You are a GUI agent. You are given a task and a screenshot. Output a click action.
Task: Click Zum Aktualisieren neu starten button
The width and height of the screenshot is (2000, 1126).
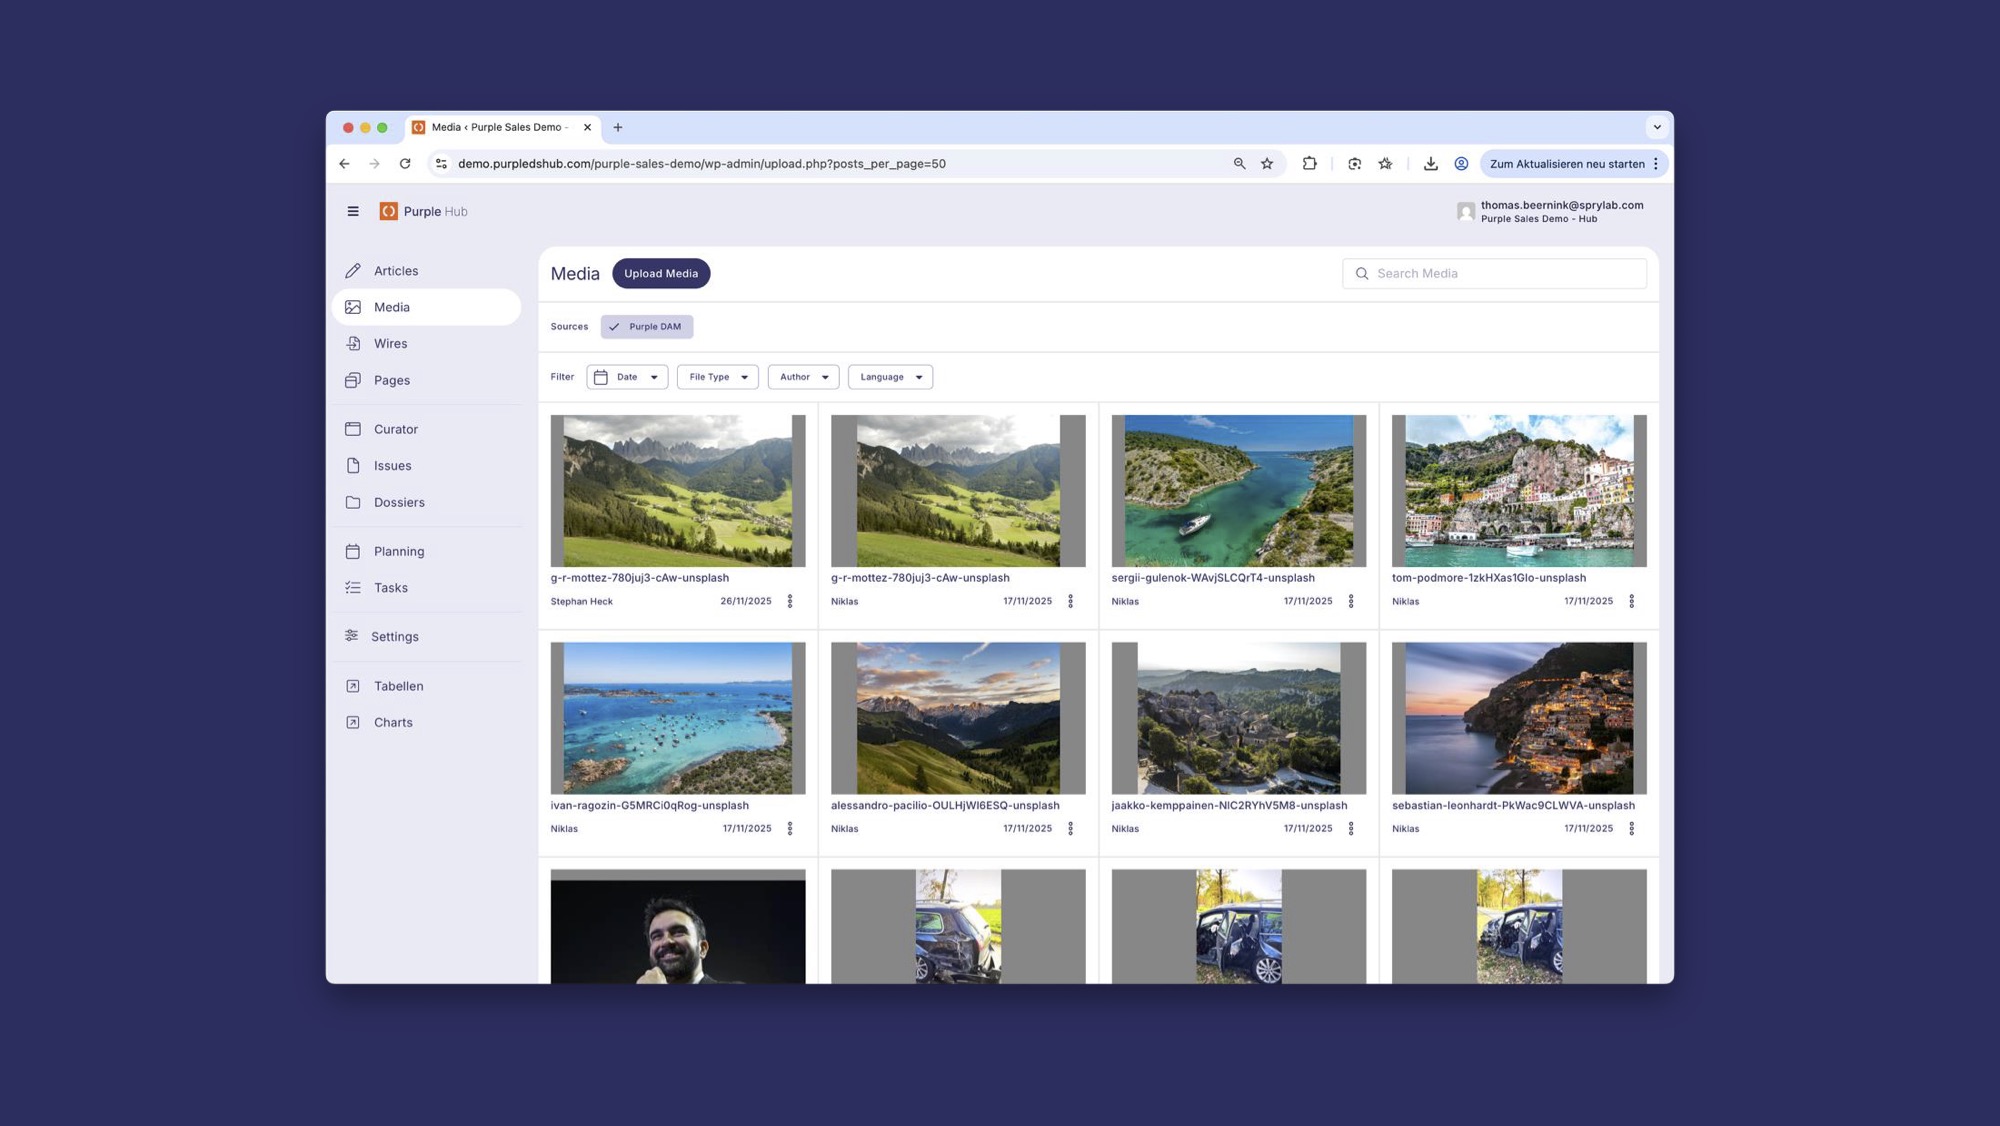point(1566,164)
